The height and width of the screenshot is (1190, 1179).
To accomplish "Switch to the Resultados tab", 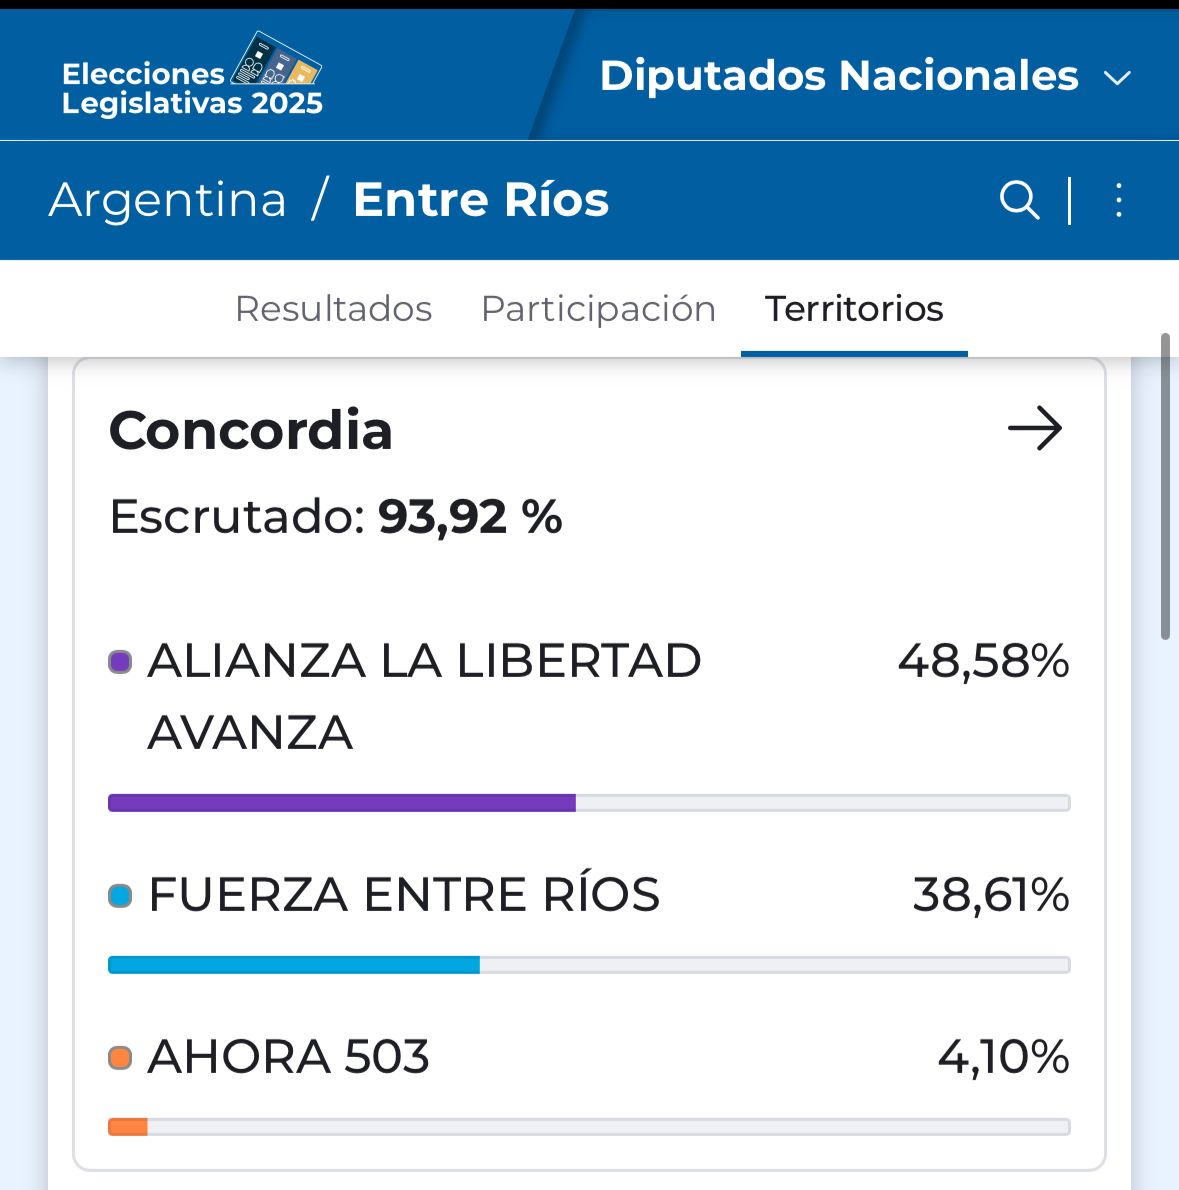I will coord(333,309).
